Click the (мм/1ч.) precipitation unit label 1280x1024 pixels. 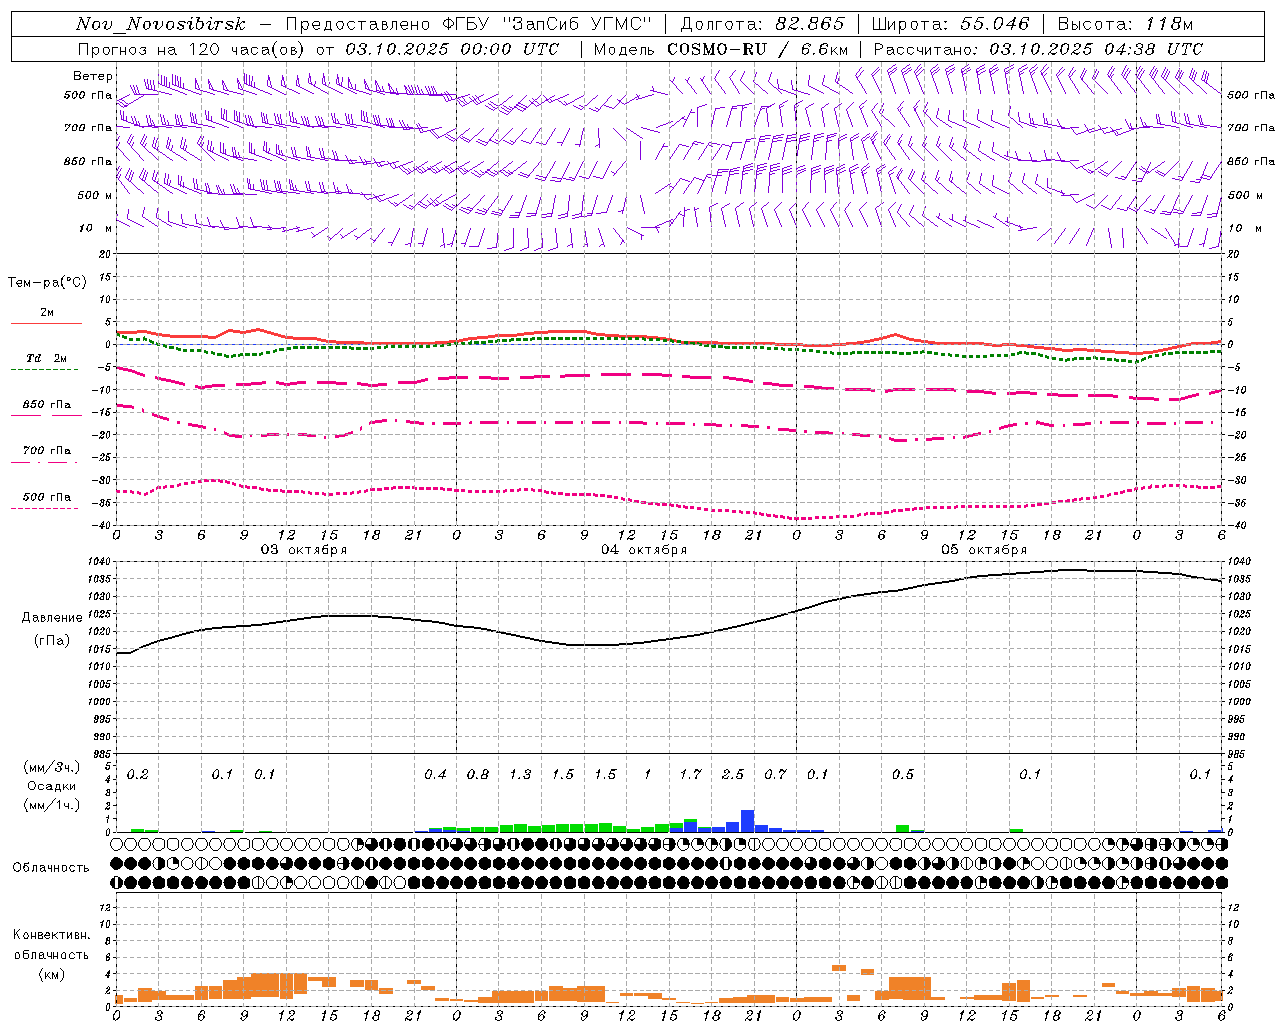point(52,805)
